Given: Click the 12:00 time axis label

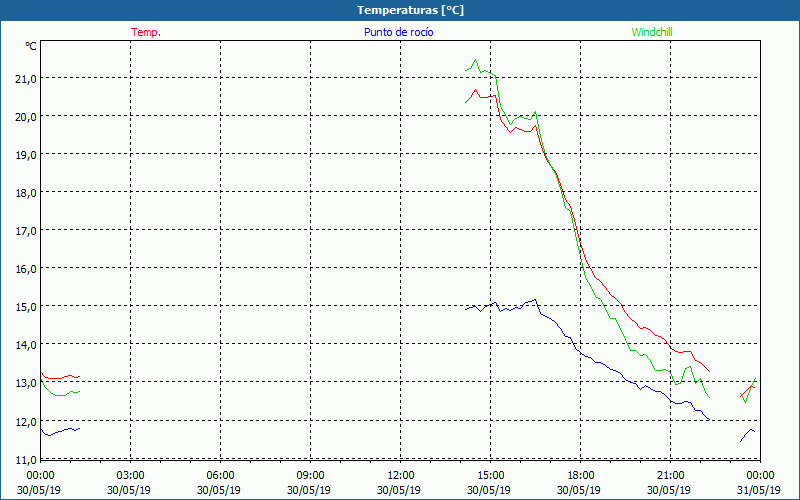Looking at the screenshot, I should pos(401,476).
